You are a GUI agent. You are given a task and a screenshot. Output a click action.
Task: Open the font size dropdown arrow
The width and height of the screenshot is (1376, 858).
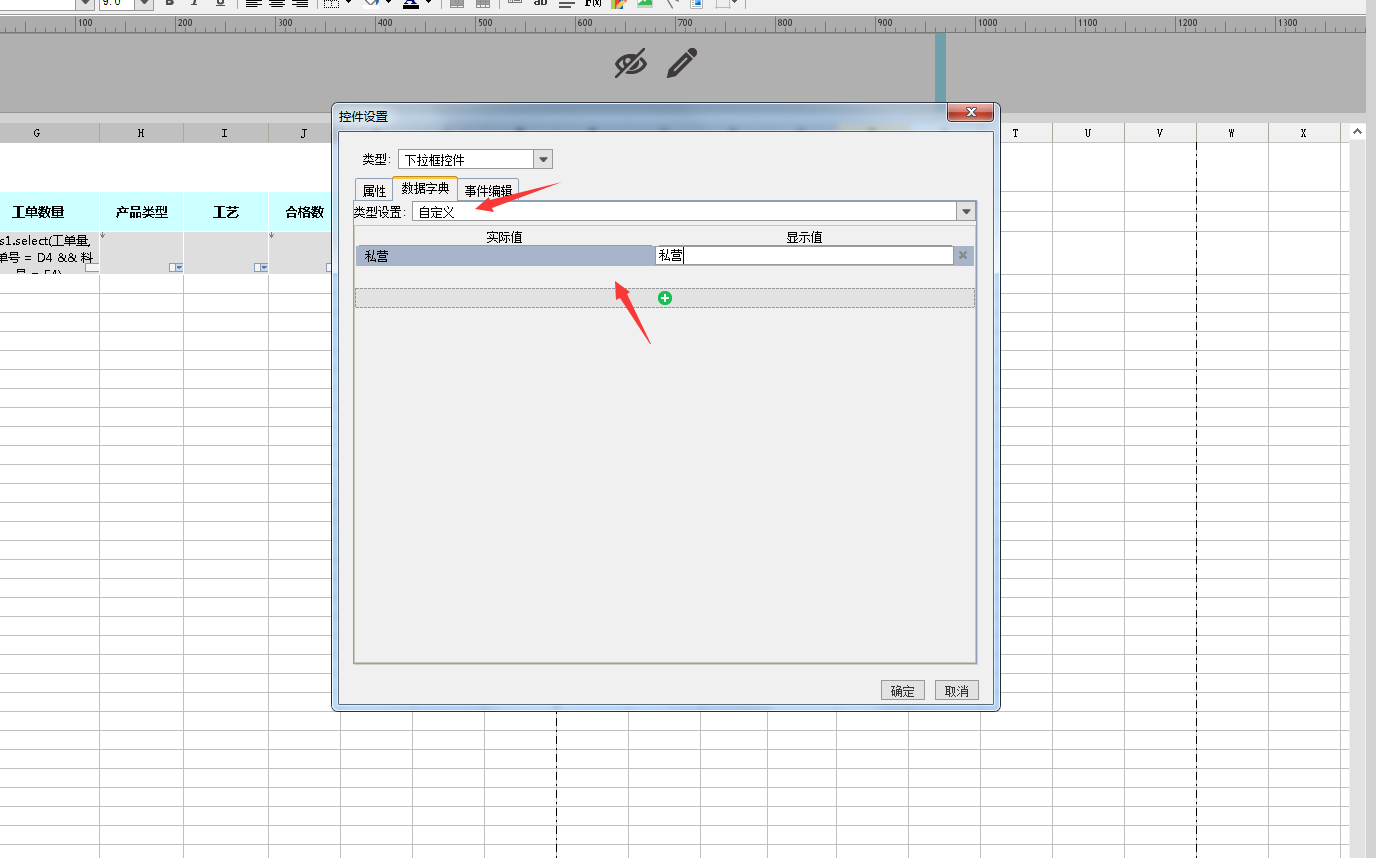pyautogui.click(x=143, y=4)
